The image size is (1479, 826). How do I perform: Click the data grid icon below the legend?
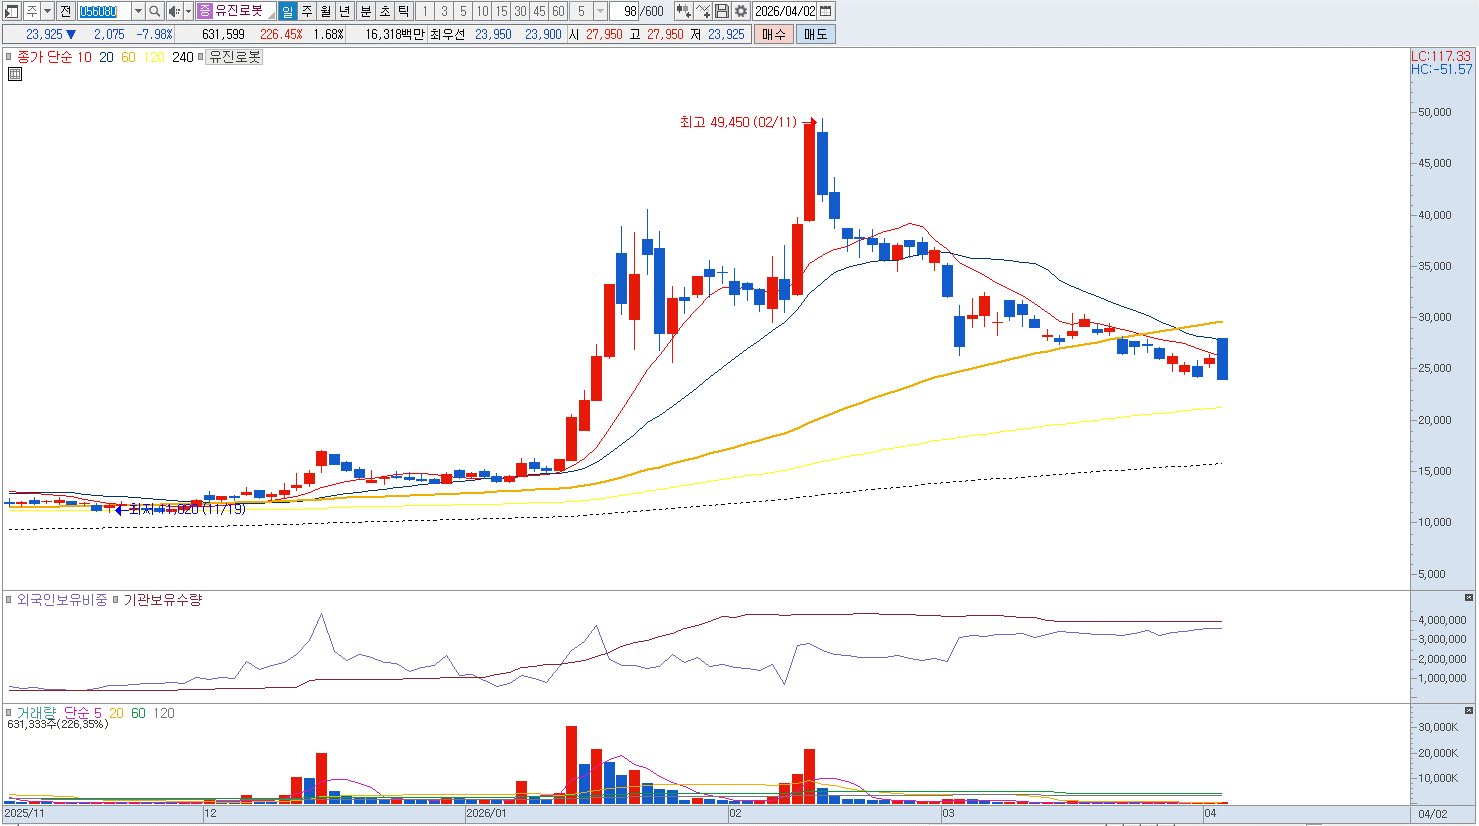(15, 74)
